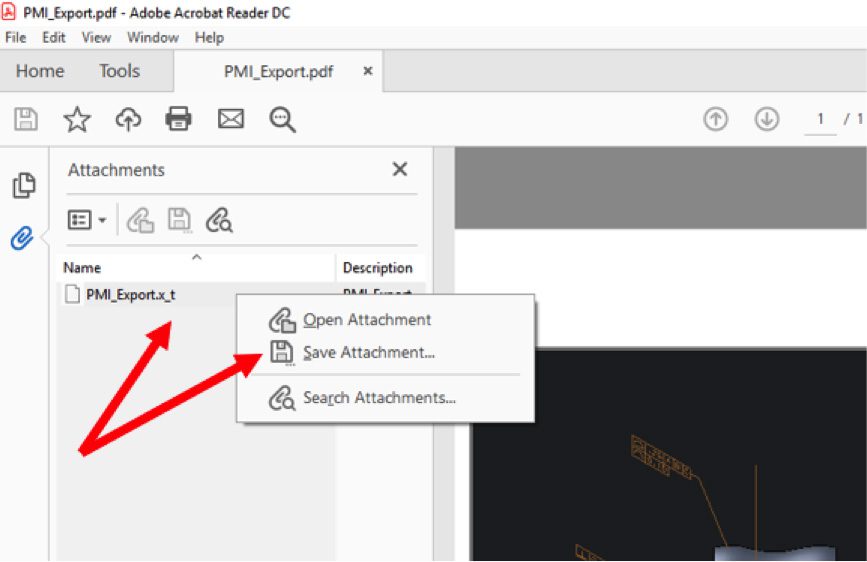The width and height of the screenshot is (867, 562).
Task: Open the attachments panel options dropdown
Action: click(x=87, y=220)
